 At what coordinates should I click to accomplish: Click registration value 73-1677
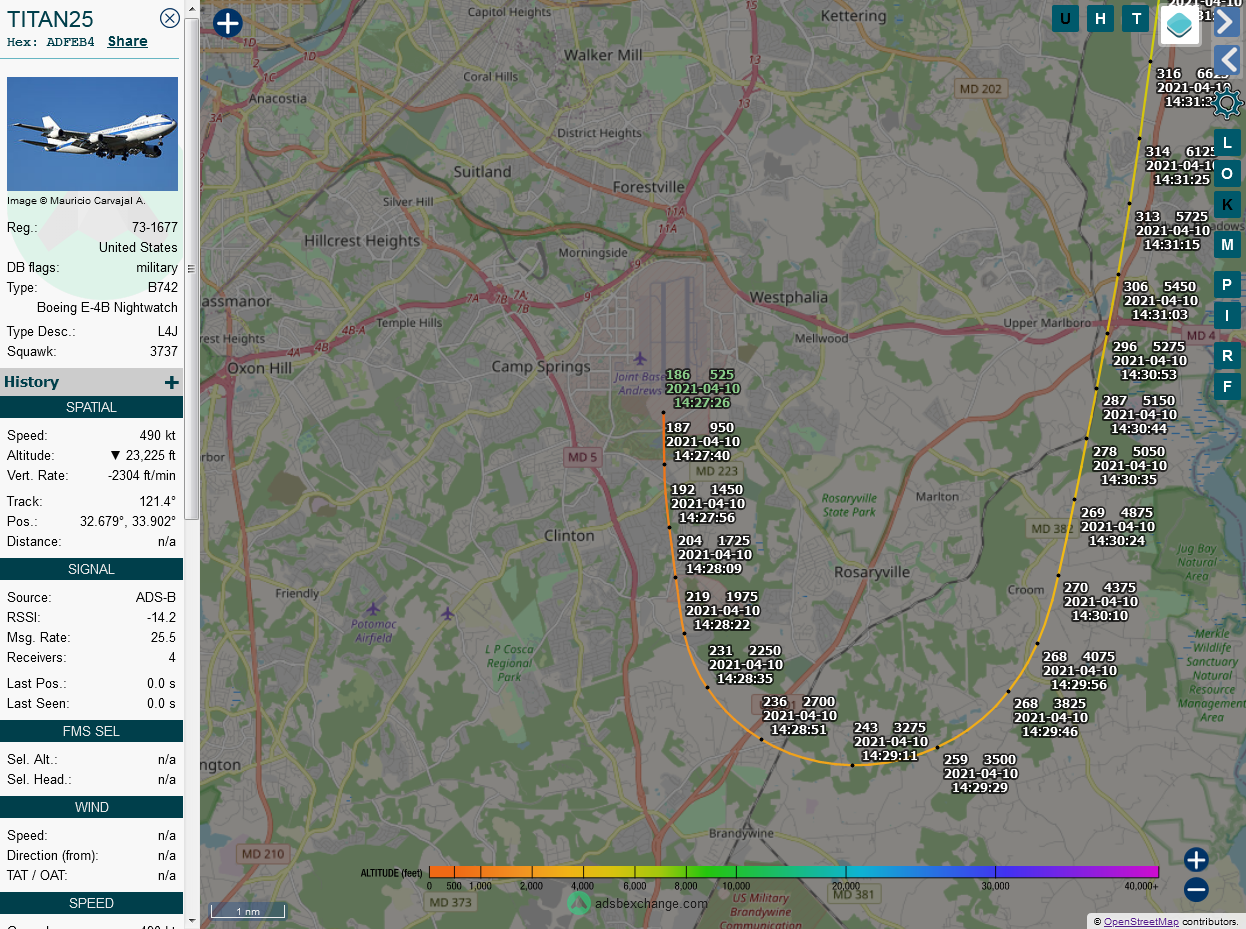pos(155,228)
